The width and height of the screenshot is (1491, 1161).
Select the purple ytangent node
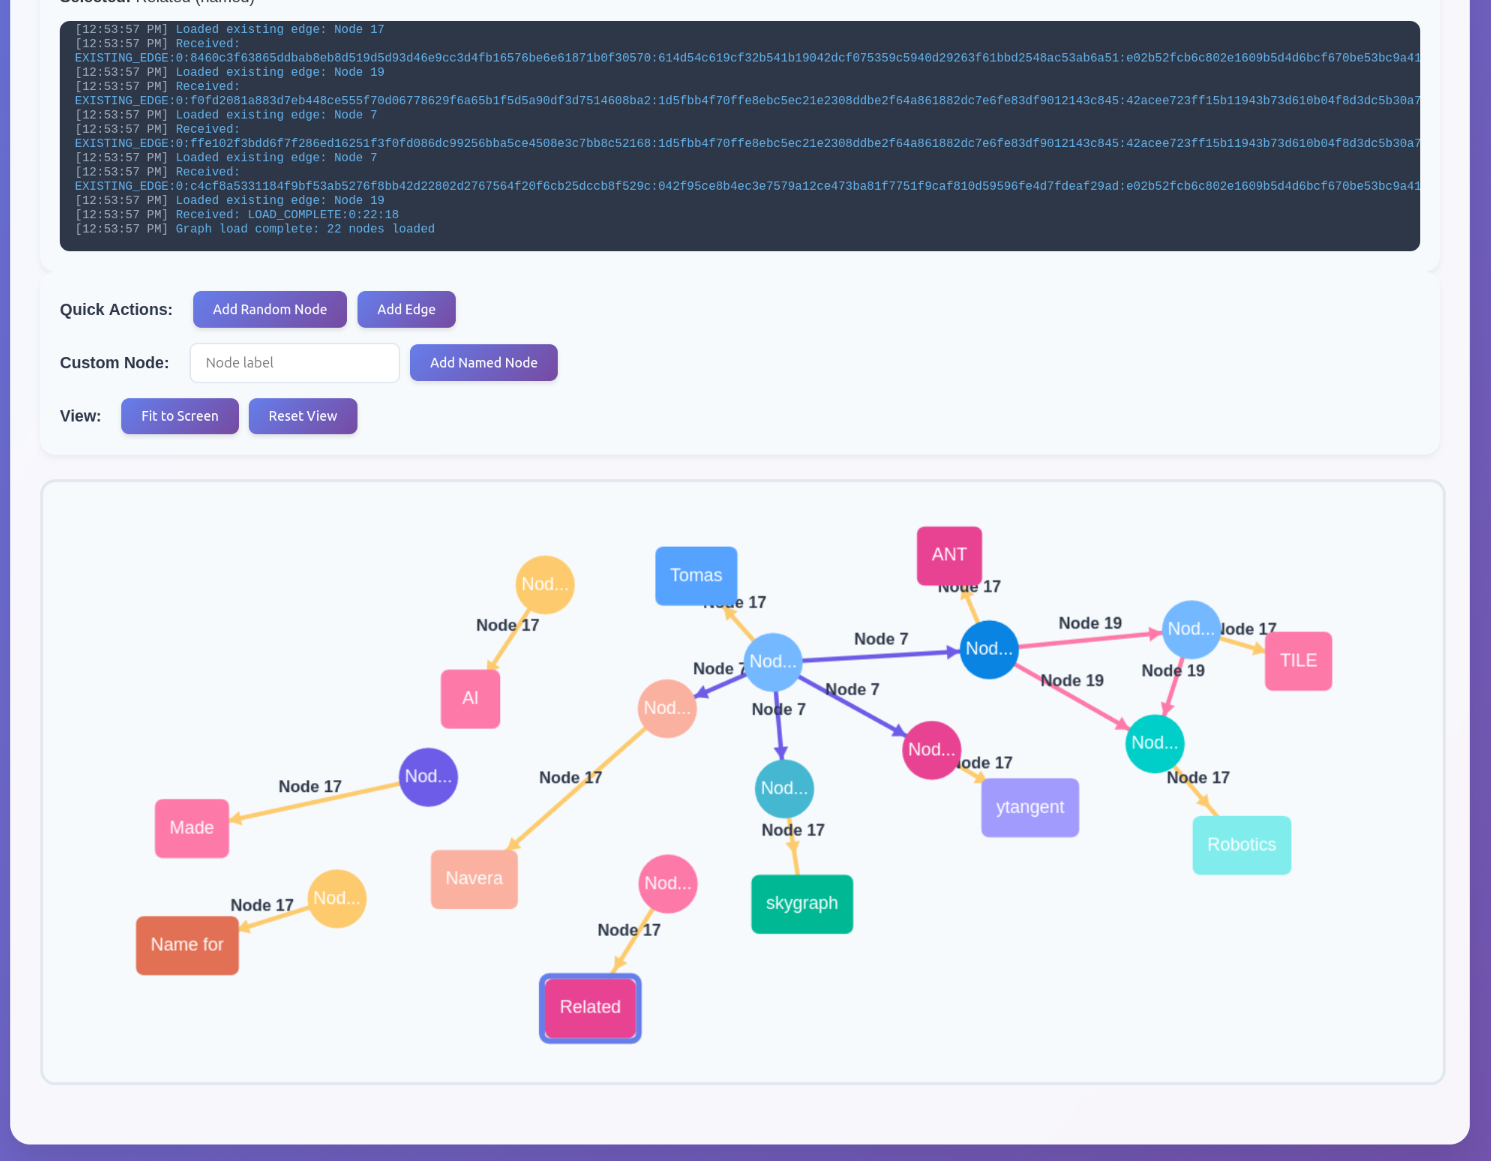point(1029,808)
